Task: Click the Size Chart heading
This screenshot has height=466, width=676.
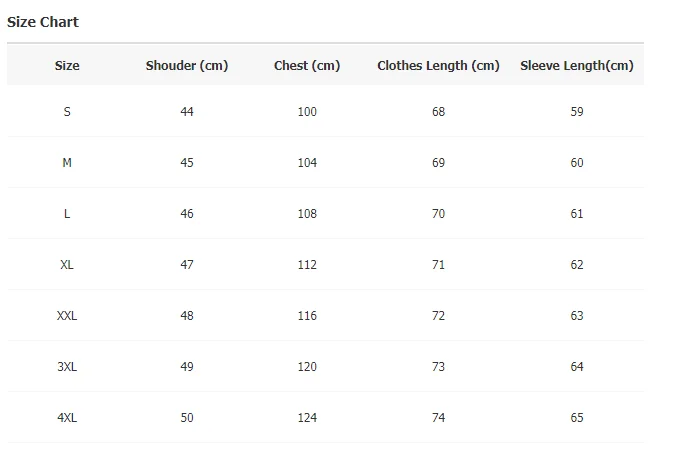Action: pyautogui.click(x=43, y=22)
